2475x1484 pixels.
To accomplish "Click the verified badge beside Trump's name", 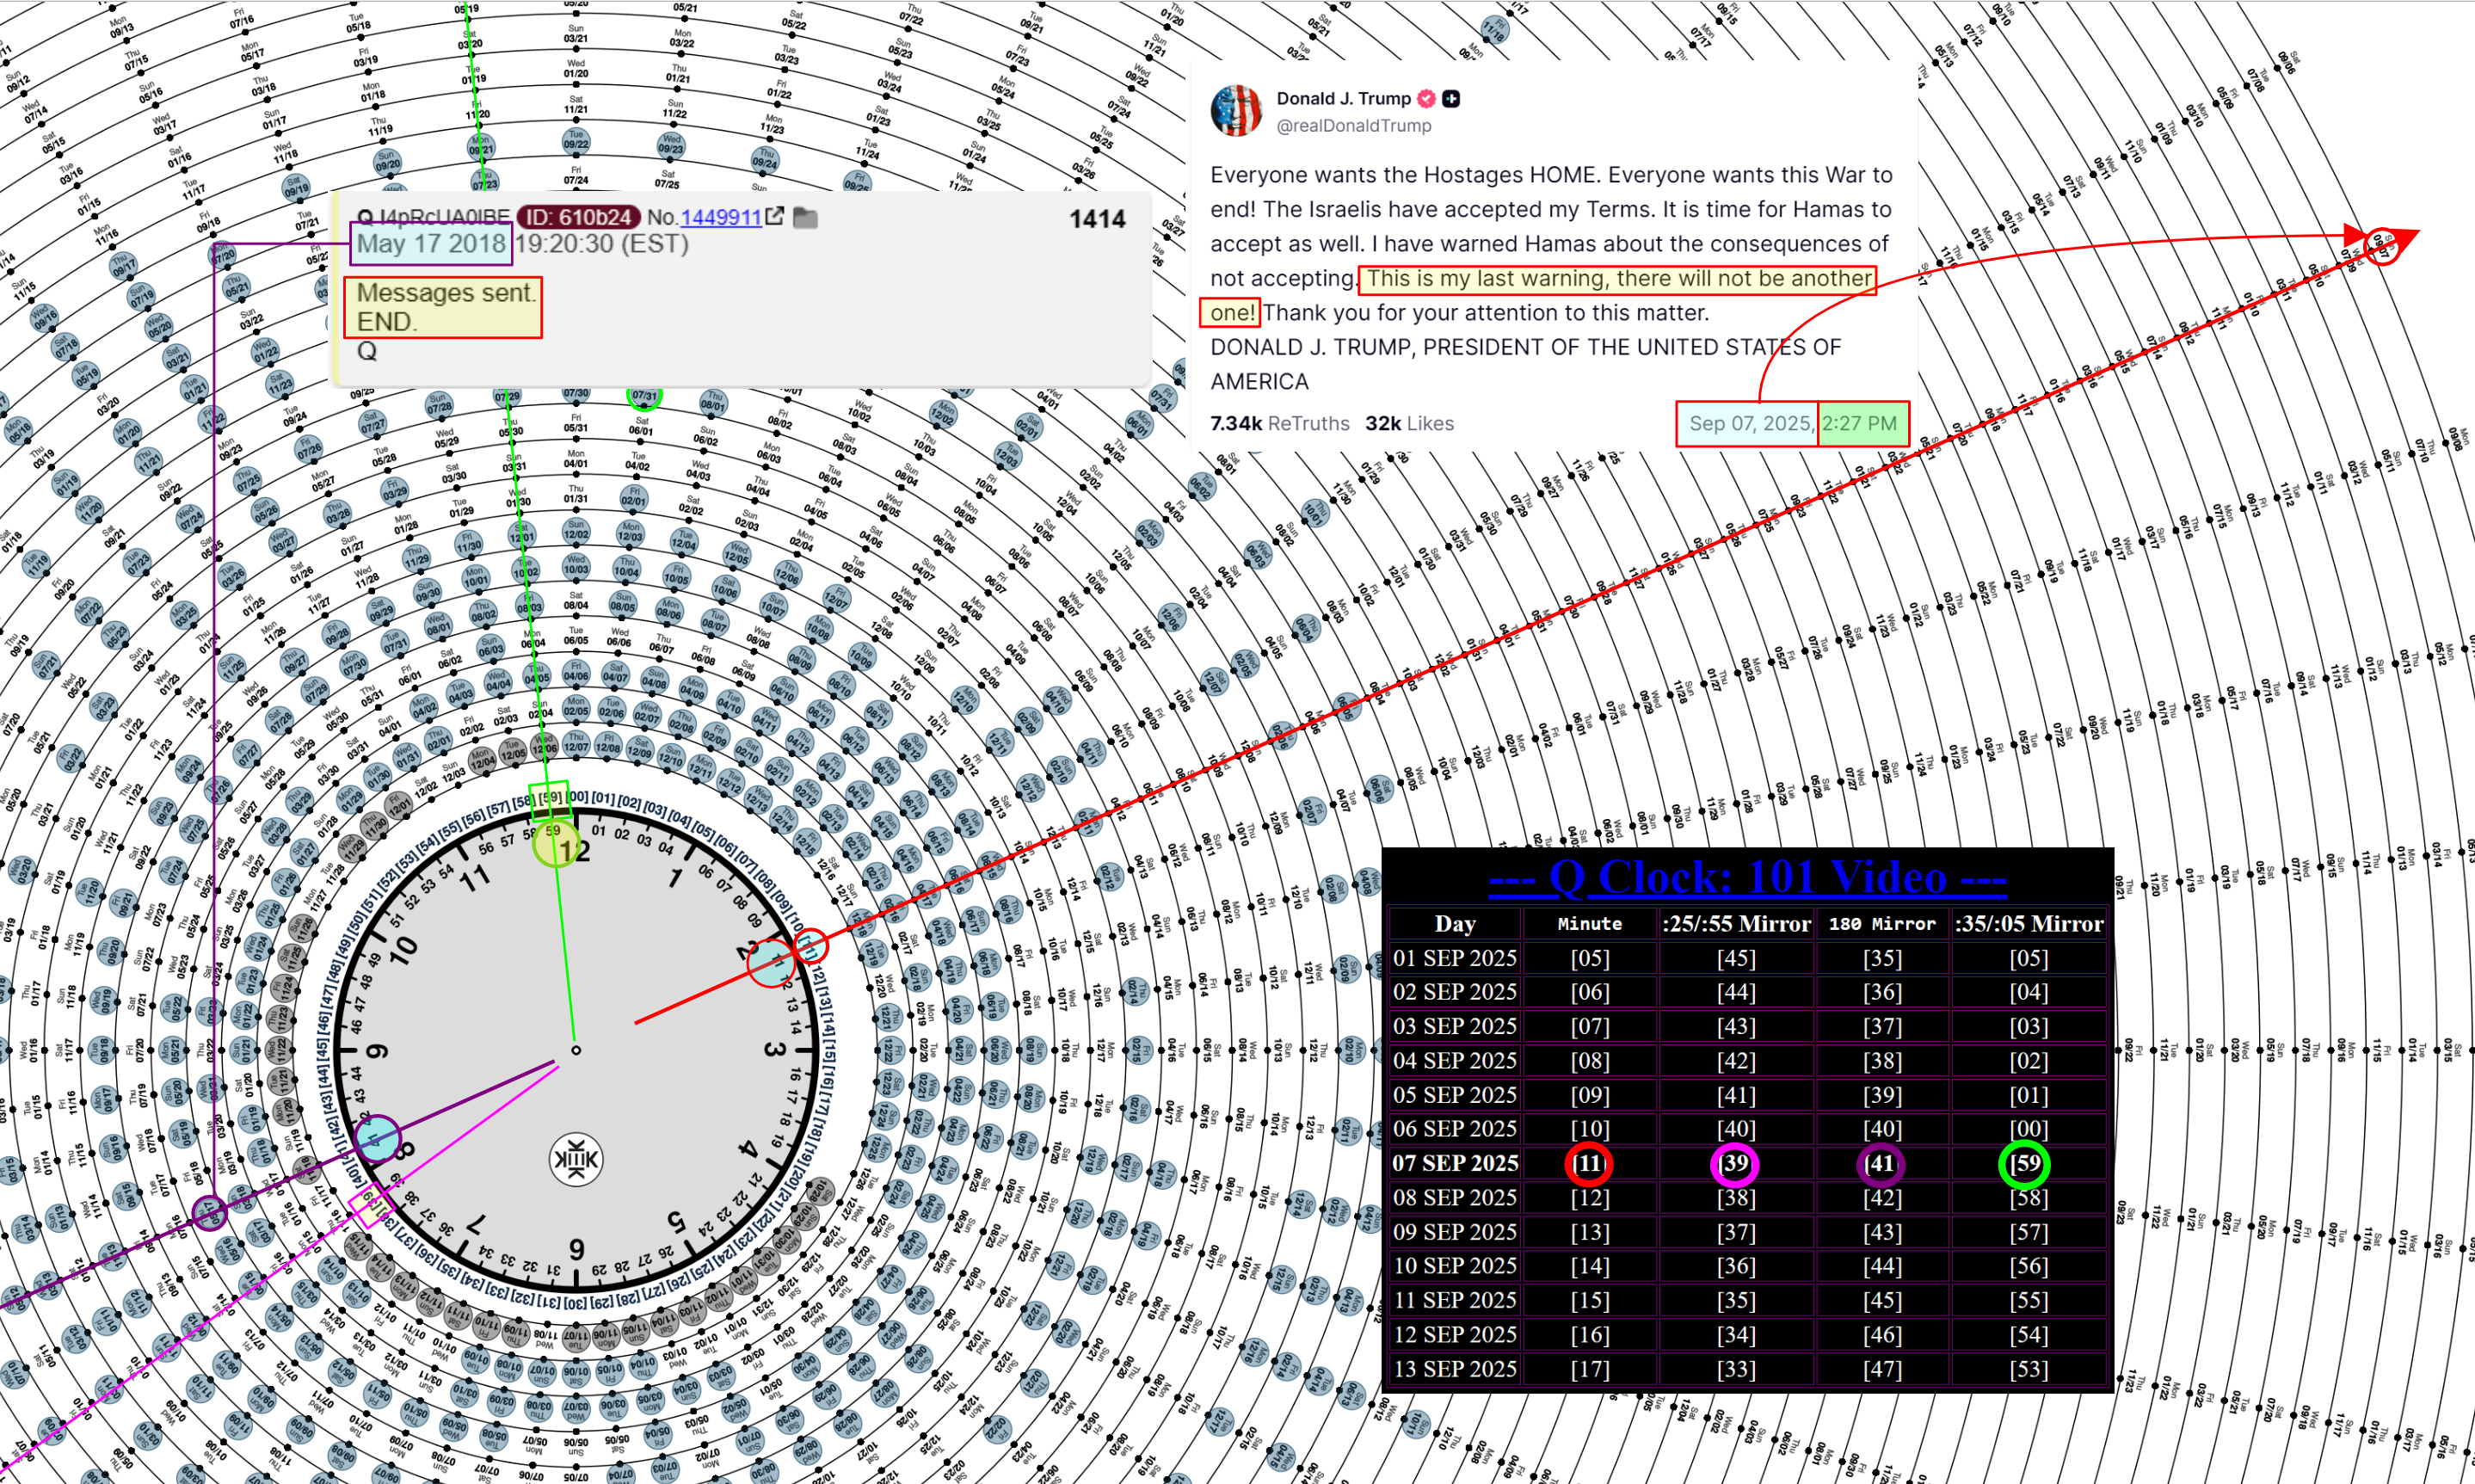I will coord(1427,98).
